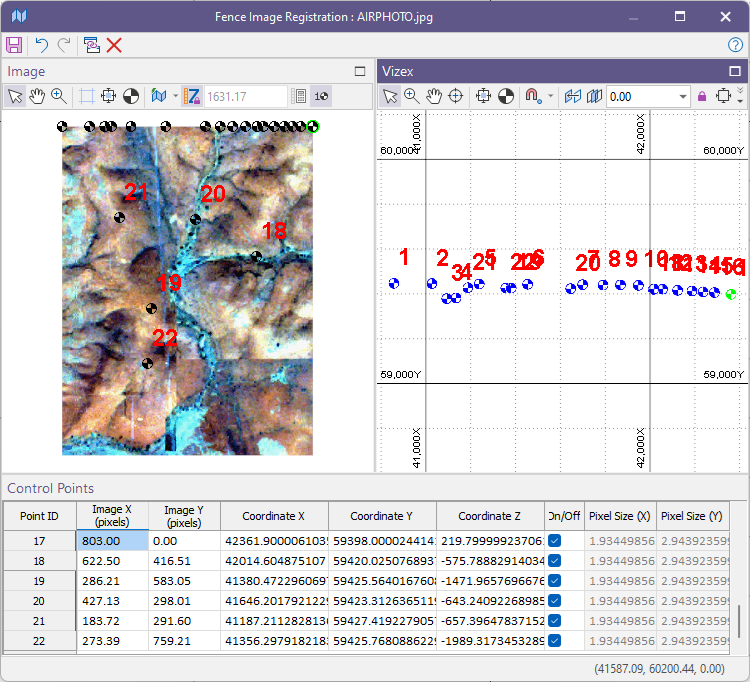Click the snap magnet icon in Vizex toolbar
750x682 pixels.
point(533,96)
